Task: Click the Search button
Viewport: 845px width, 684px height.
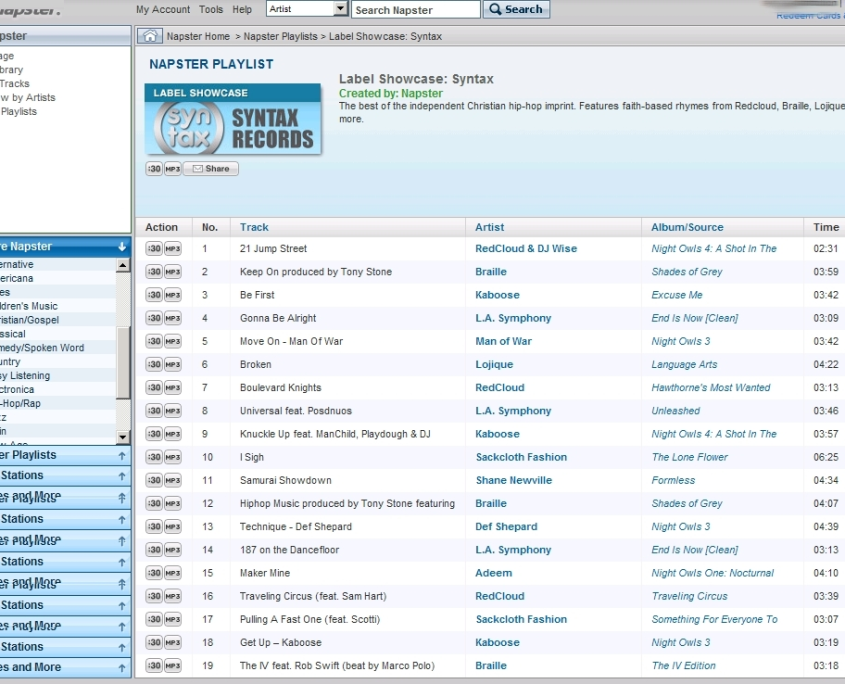Action: pos(516,9)
